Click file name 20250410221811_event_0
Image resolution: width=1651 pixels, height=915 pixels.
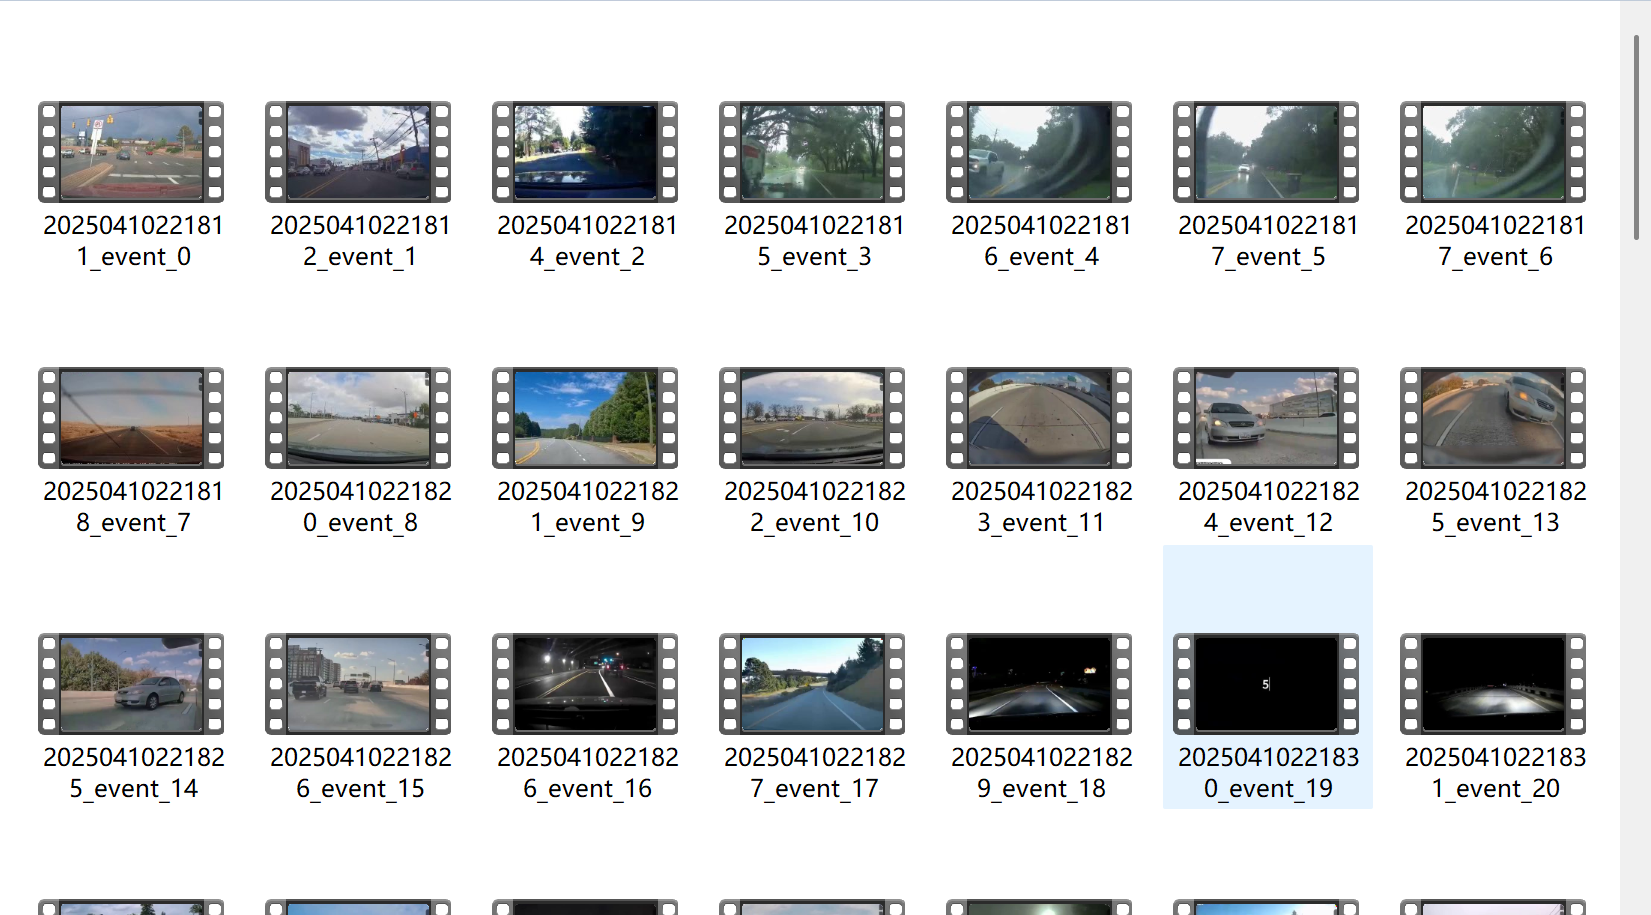pyautogui.click(x=134, y=241)
